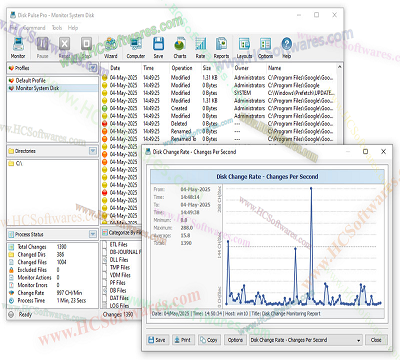
Task: Open the Options icon in main toolbar
Action: click(265, 47)
